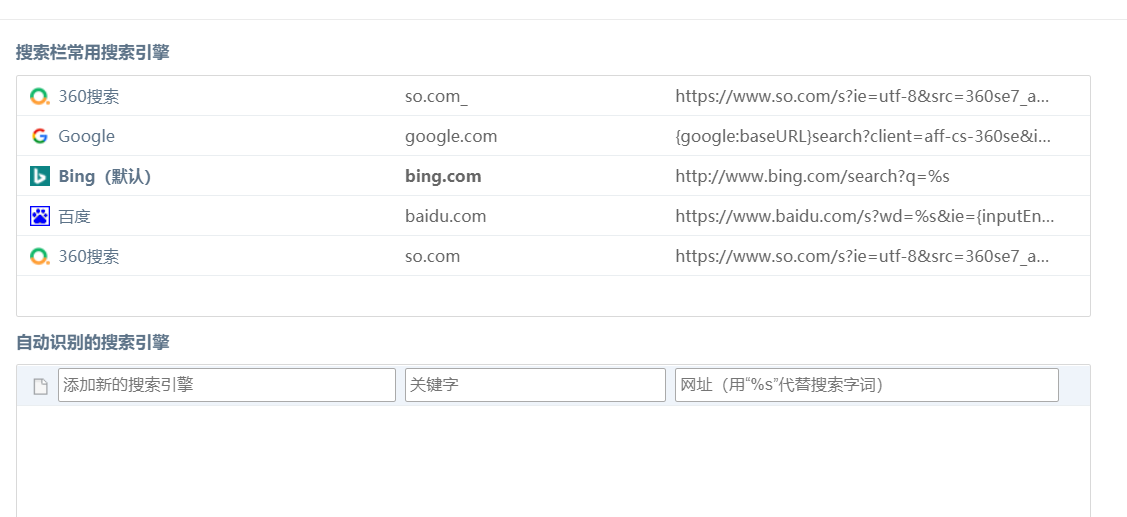
Task: Click the bing.com/search?q=%s URL cell
Action: coord(812,176)
